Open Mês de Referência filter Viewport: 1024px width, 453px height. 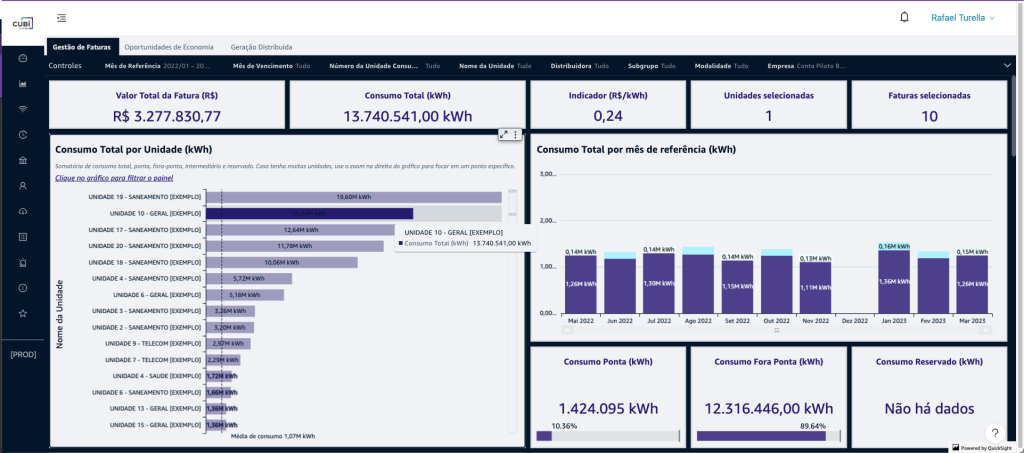point(158,66)
